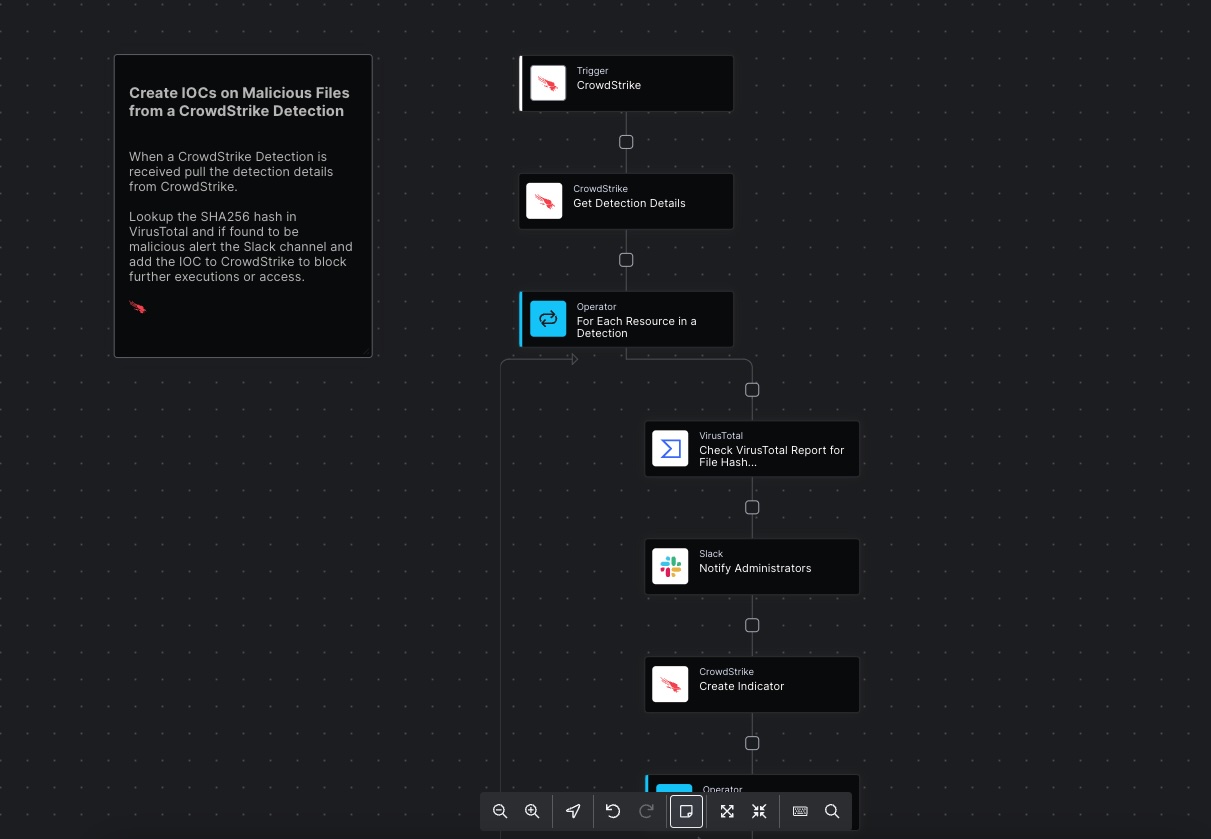Click the Slack logo on Notify Administrators
The width and height of the screenshot is (1211, 839).
coord(670,566)
